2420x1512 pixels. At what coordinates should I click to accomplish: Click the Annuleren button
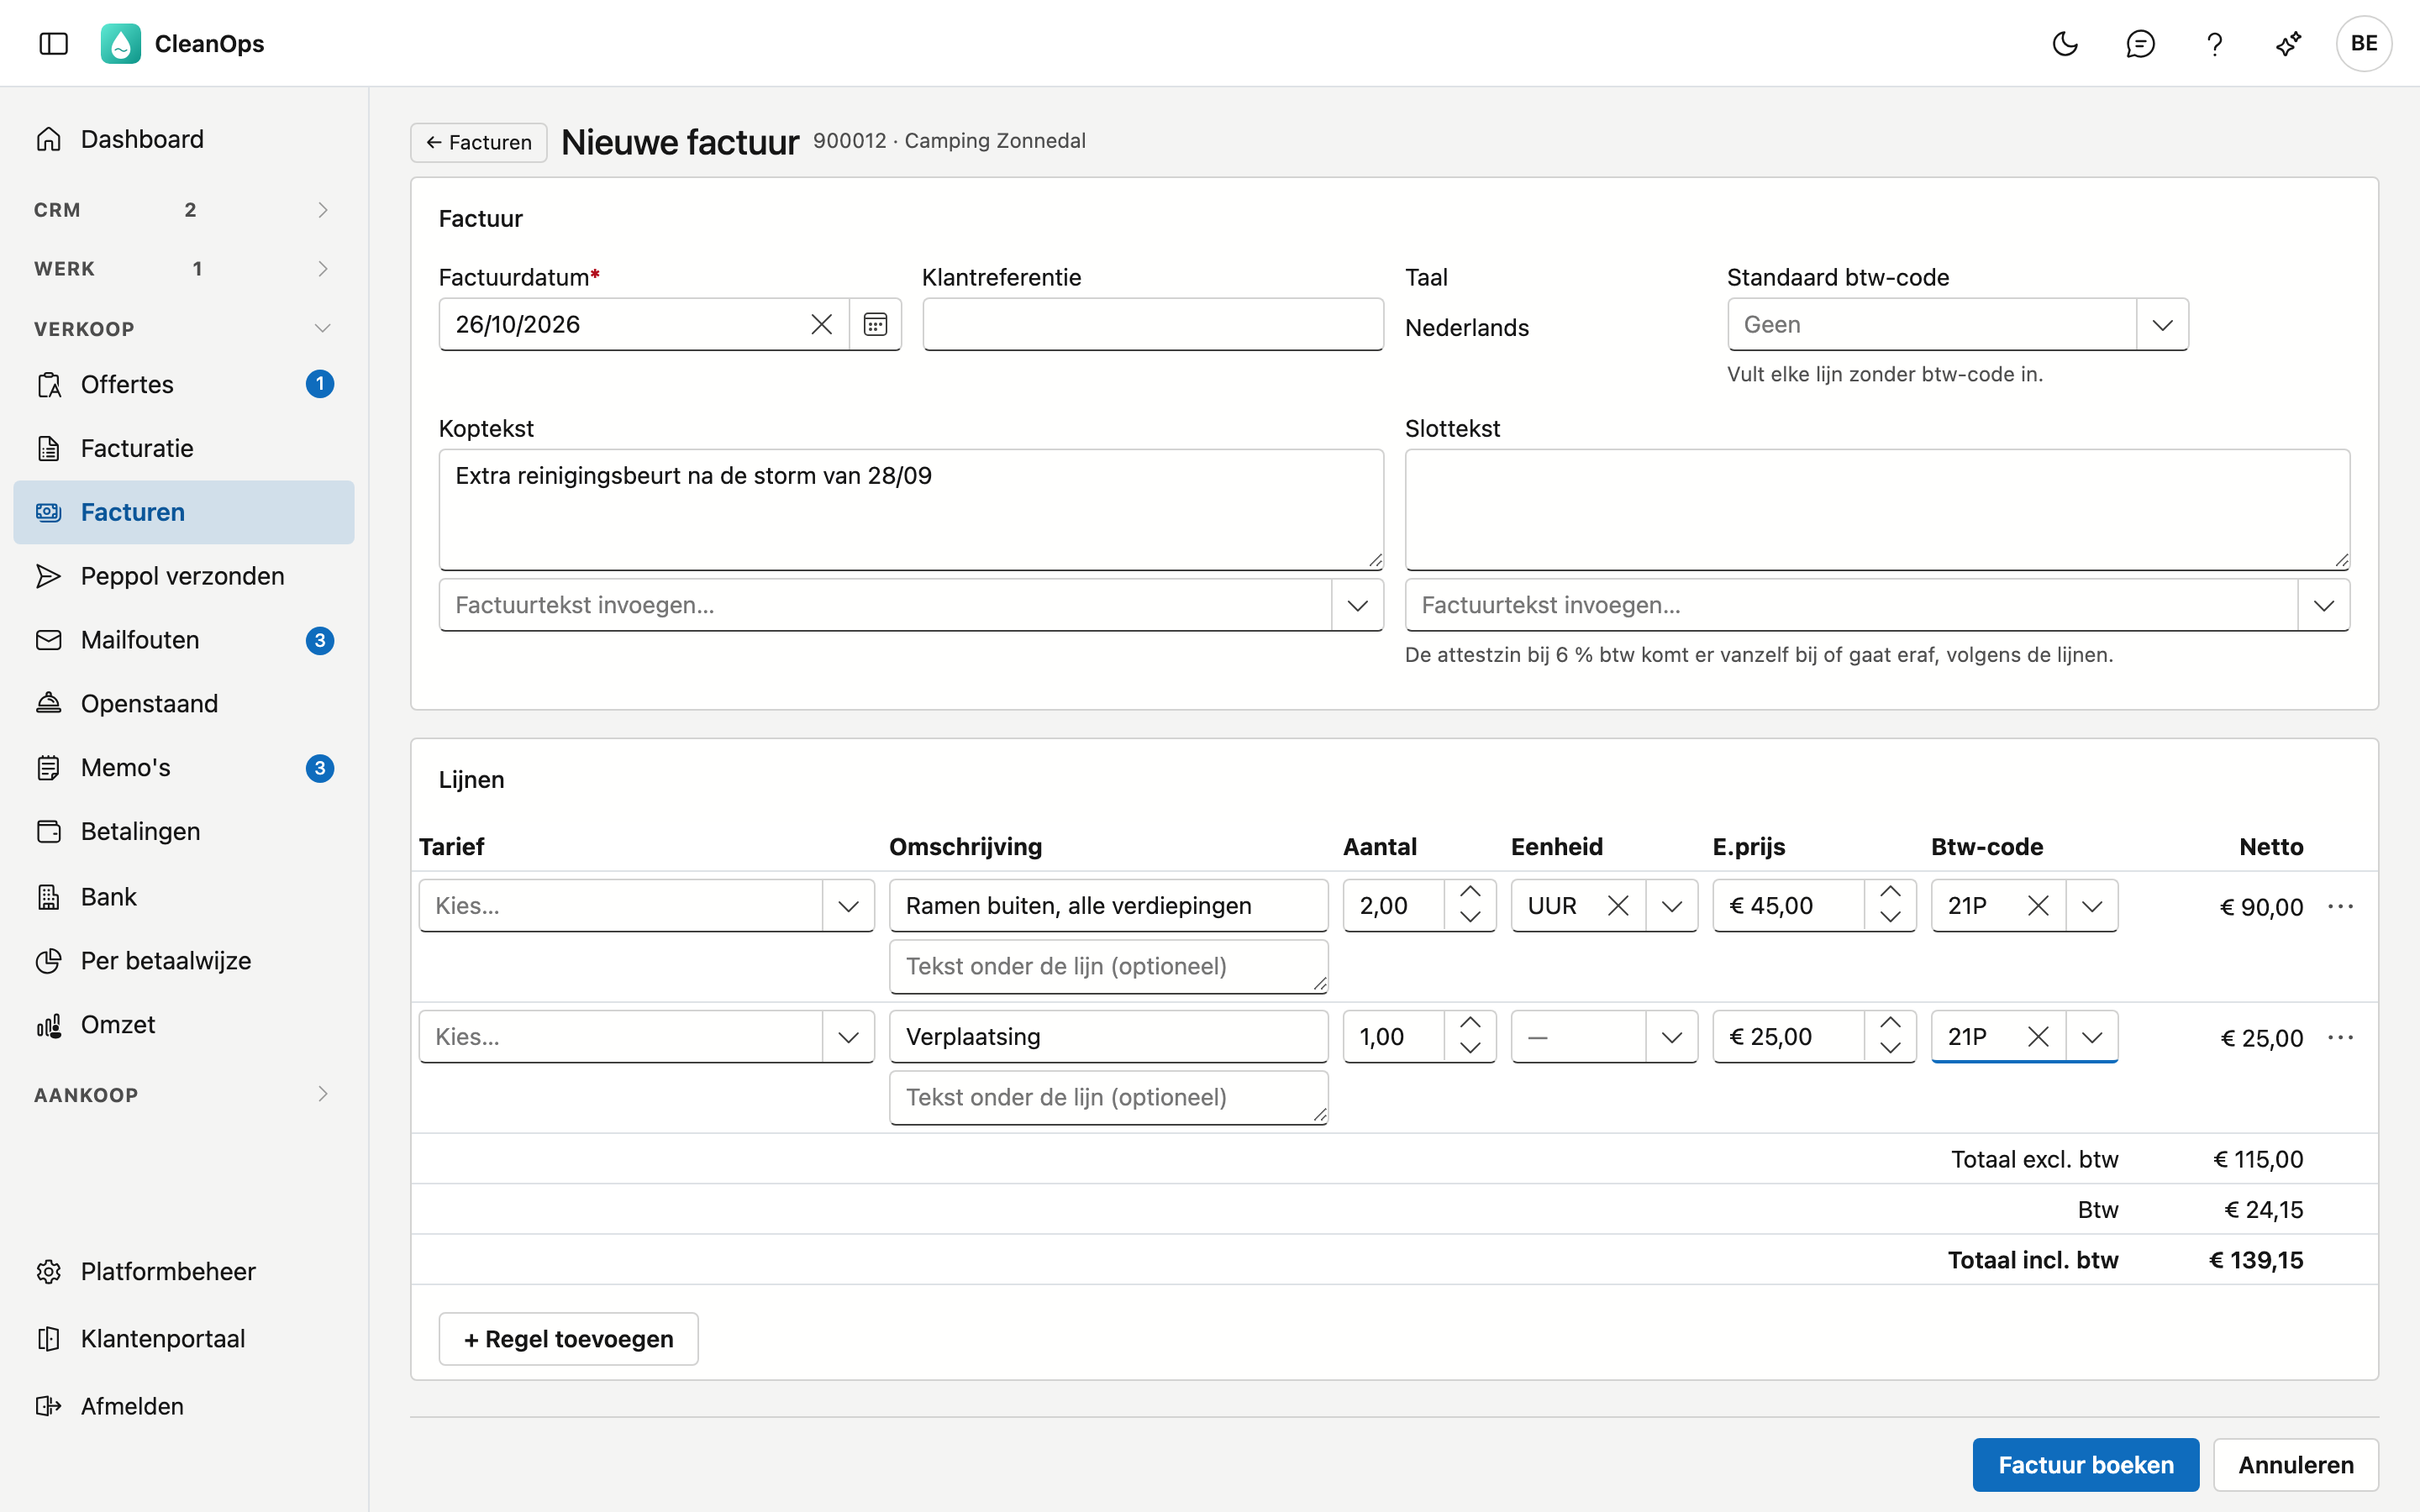coord(2296,1465)
